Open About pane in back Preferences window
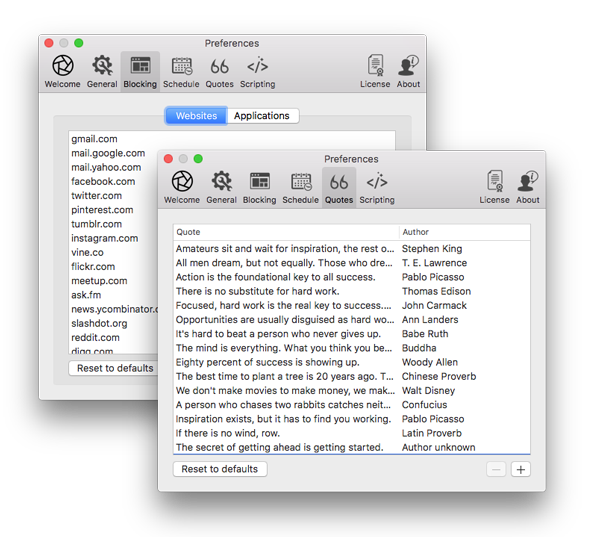The height and width of the screenshot is (537, 600). coord(408,72)
